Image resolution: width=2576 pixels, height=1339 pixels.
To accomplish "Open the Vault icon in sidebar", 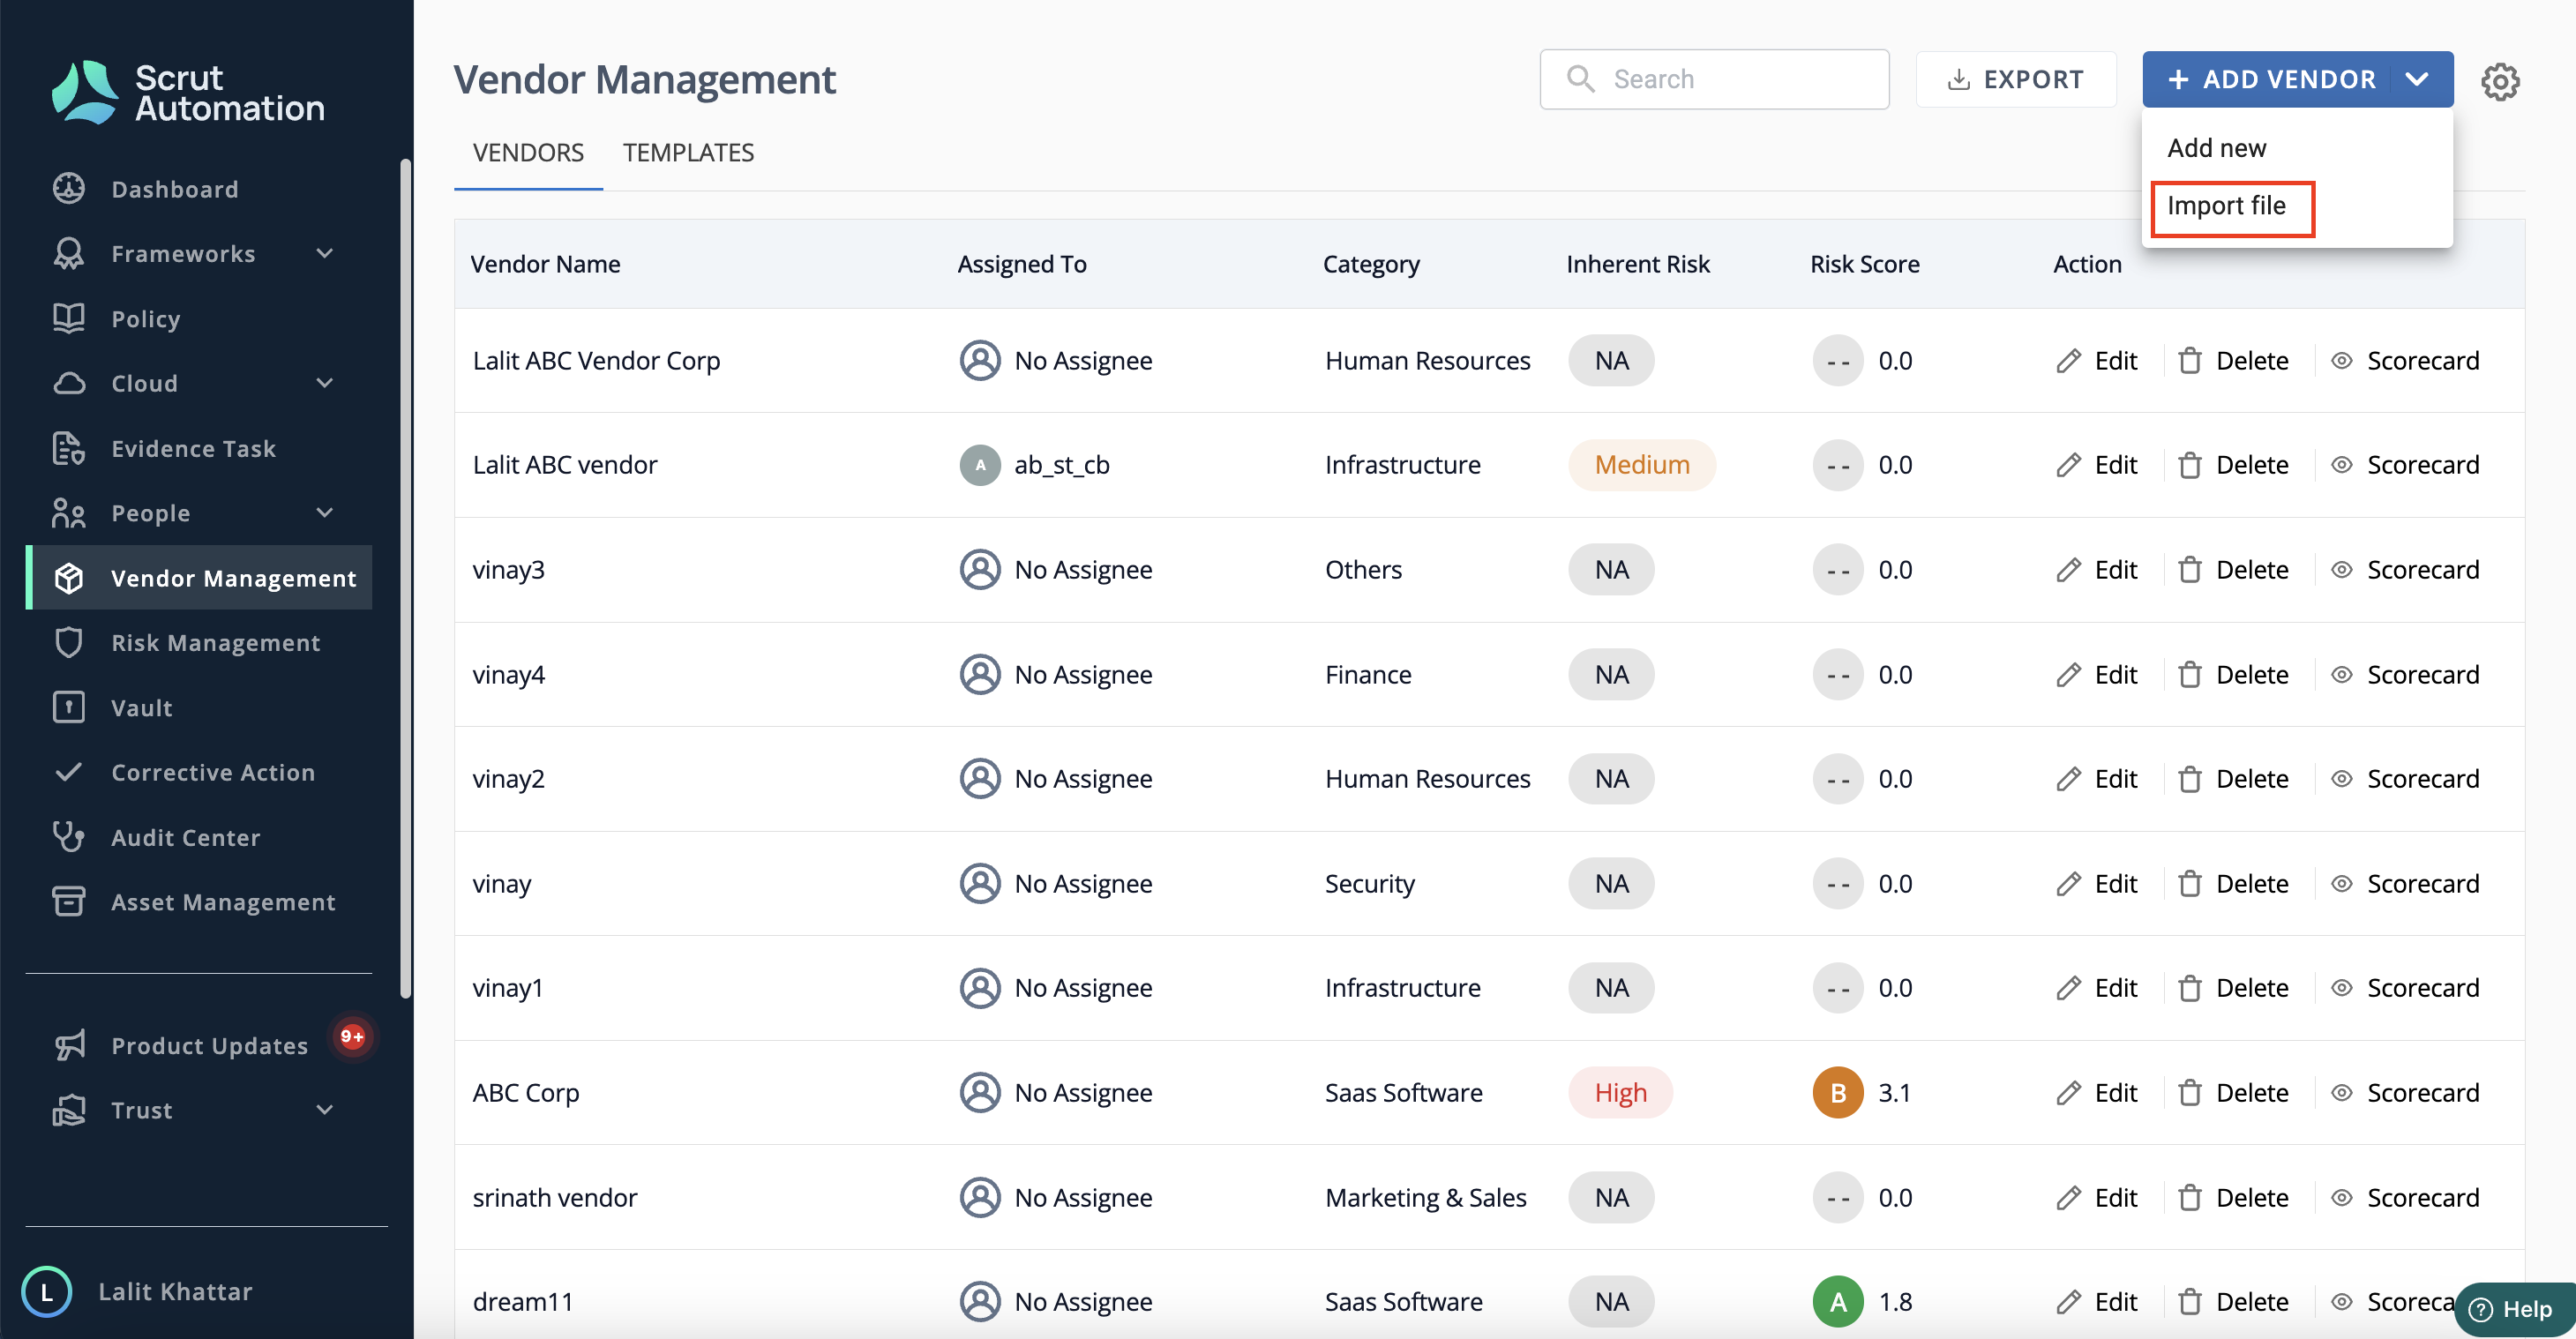I will tap(69, 707).
